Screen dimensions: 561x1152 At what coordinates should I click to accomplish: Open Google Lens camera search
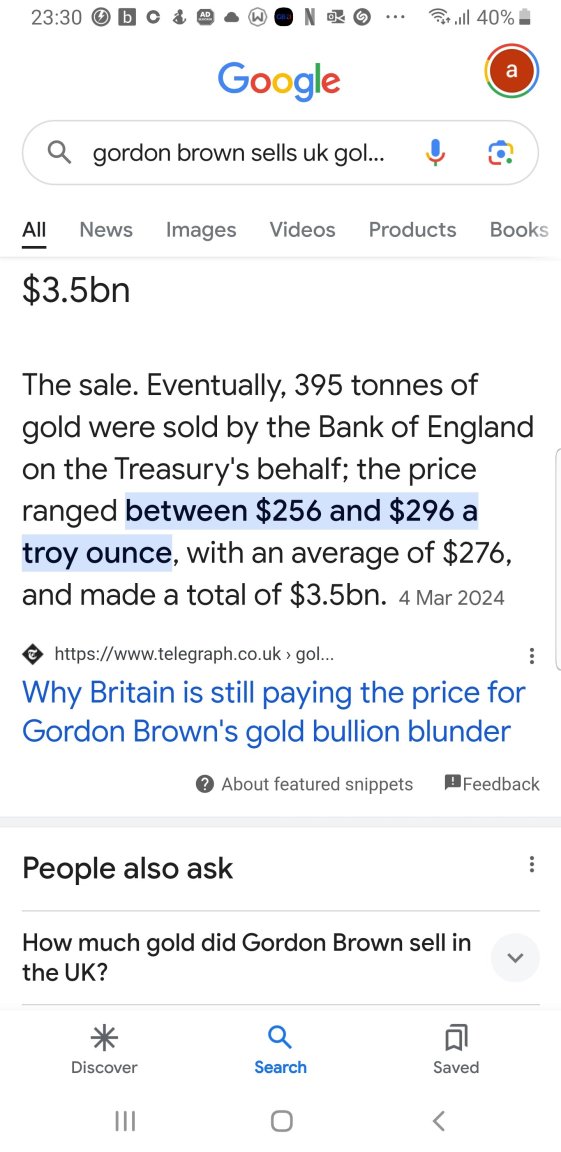coord(500,153)
